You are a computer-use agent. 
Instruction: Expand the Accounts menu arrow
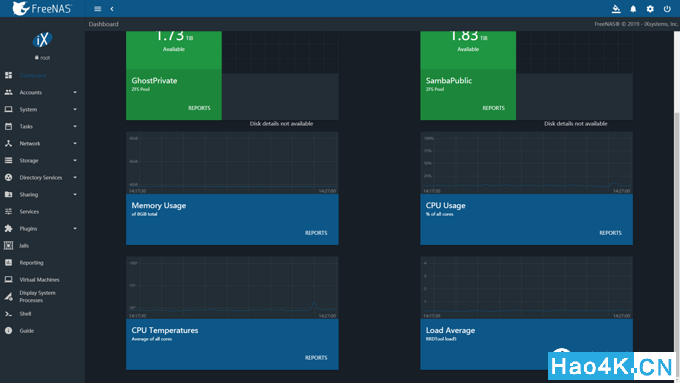point(75,92)
